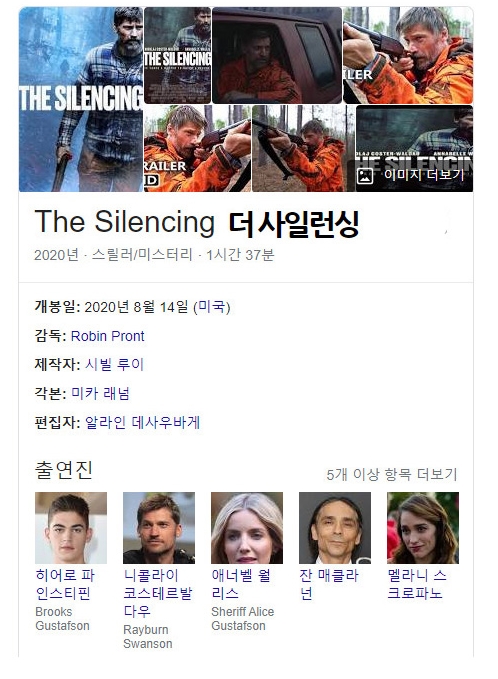Open 잔 매클라넌 name link
Screen dimensions: 498x679
[329, 584]
